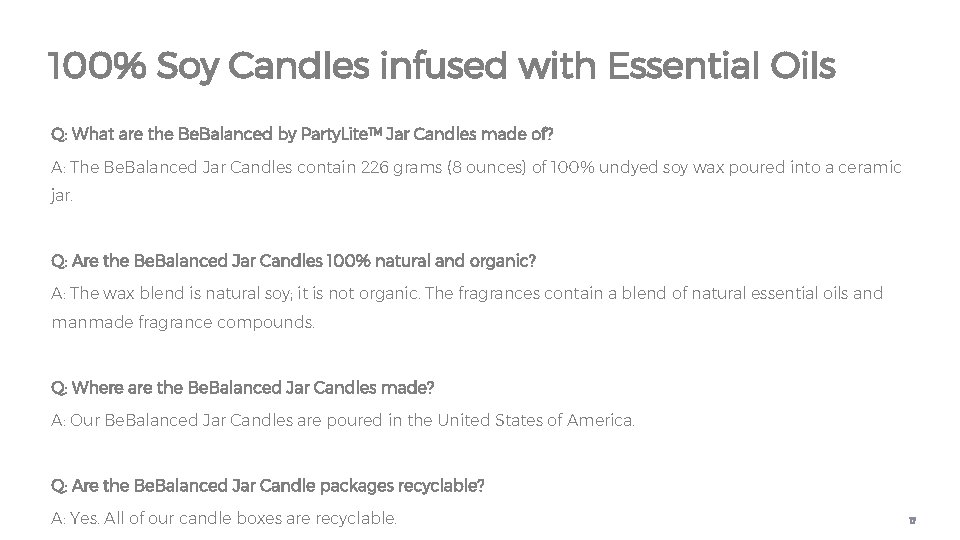The height and width of the screenshot is (540, 960).
Task: Click the word 'jar.' on the wrapped line
Action: (61, 196)
